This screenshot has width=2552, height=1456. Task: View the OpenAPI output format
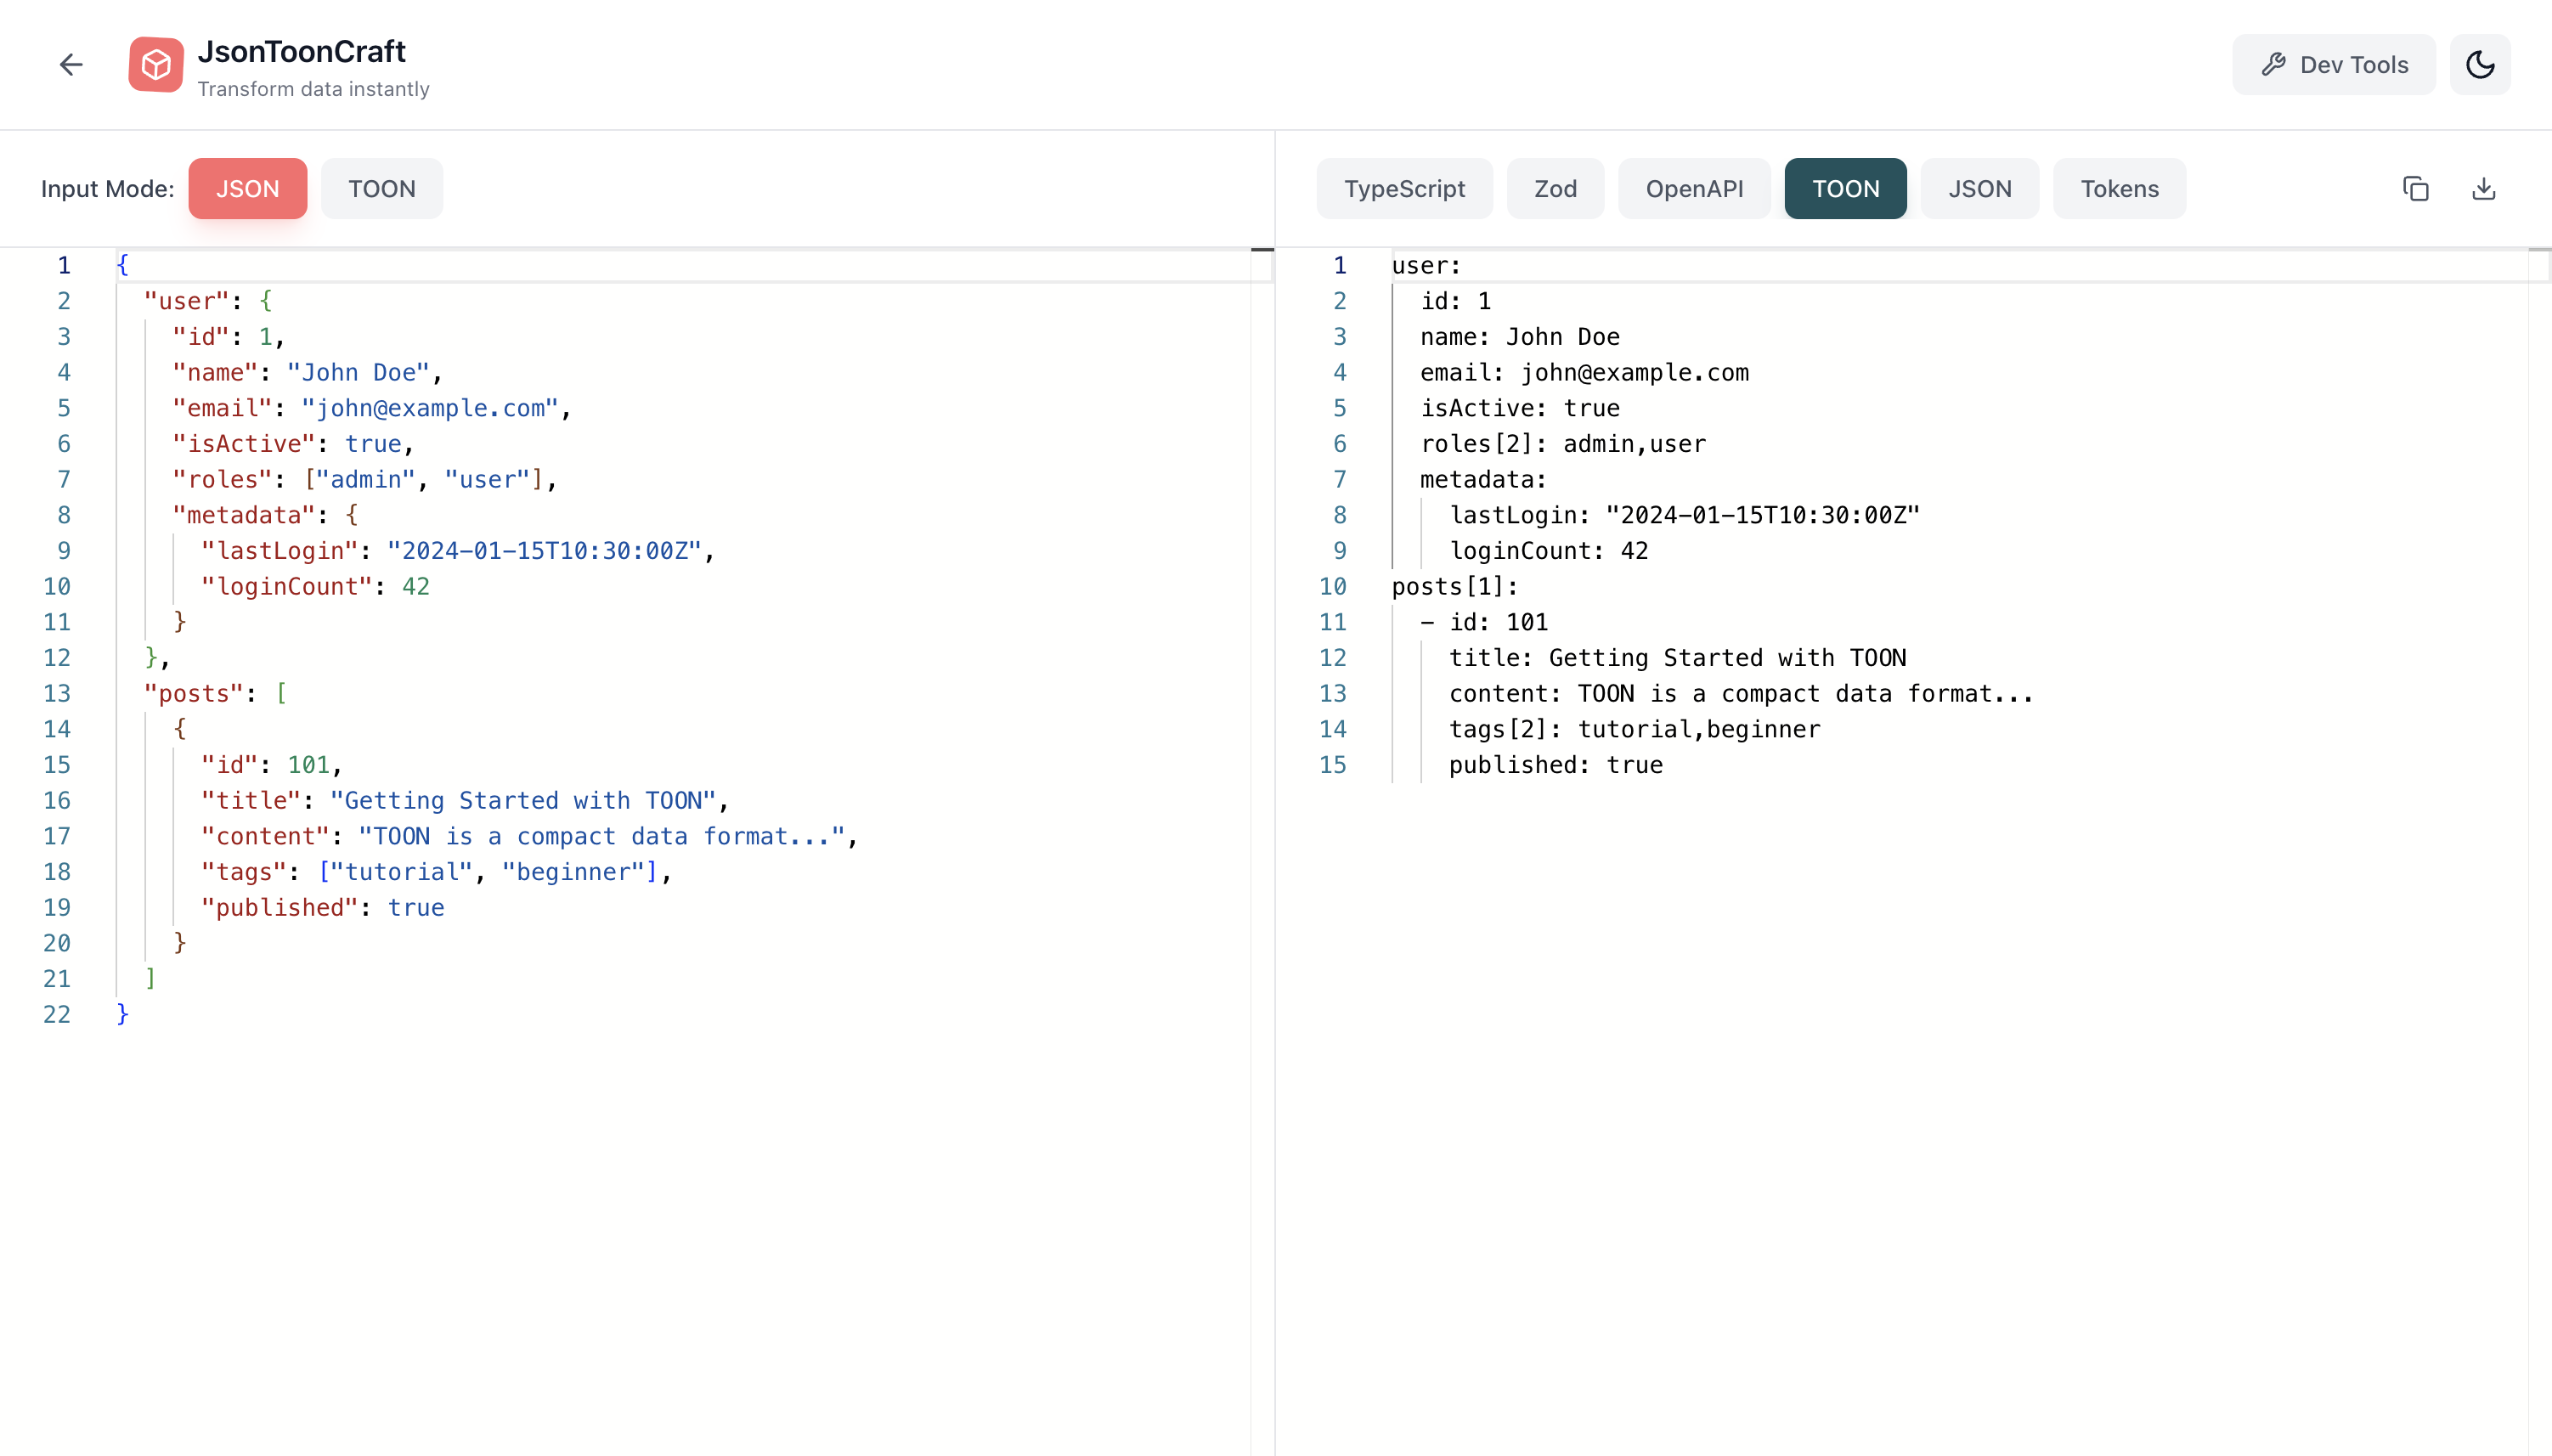pos(1694,188)
